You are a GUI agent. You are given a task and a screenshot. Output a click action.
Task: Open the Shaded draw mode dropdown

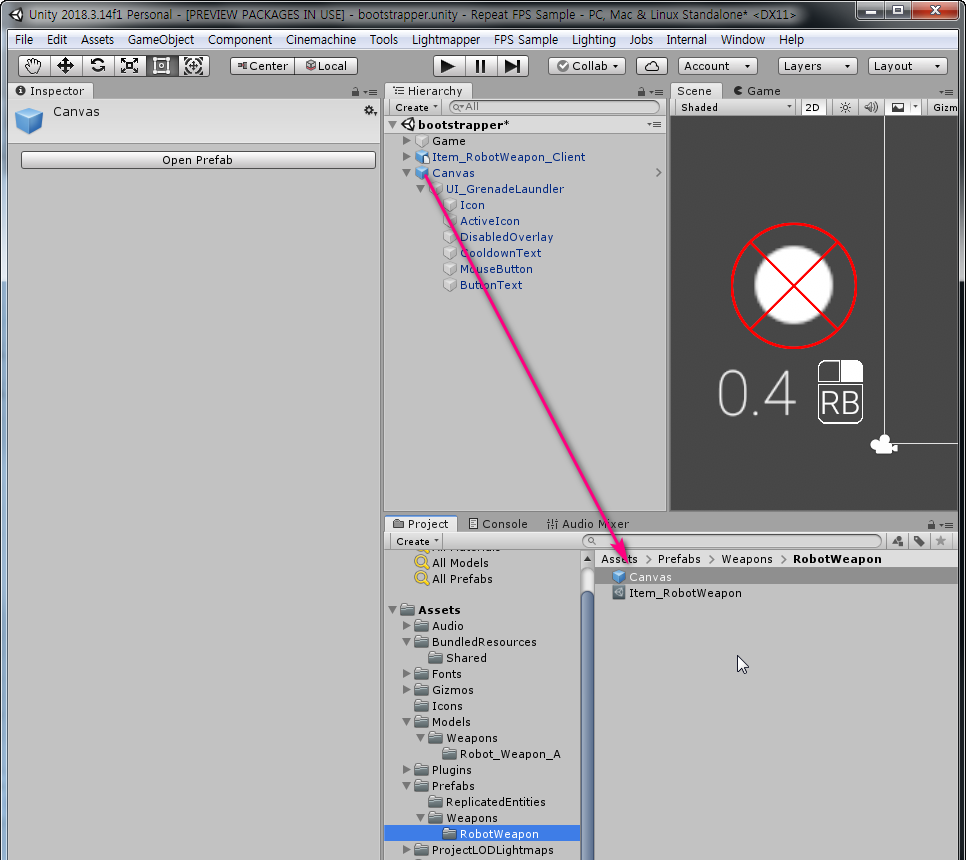pyautogui.click(x=736, y=107)
